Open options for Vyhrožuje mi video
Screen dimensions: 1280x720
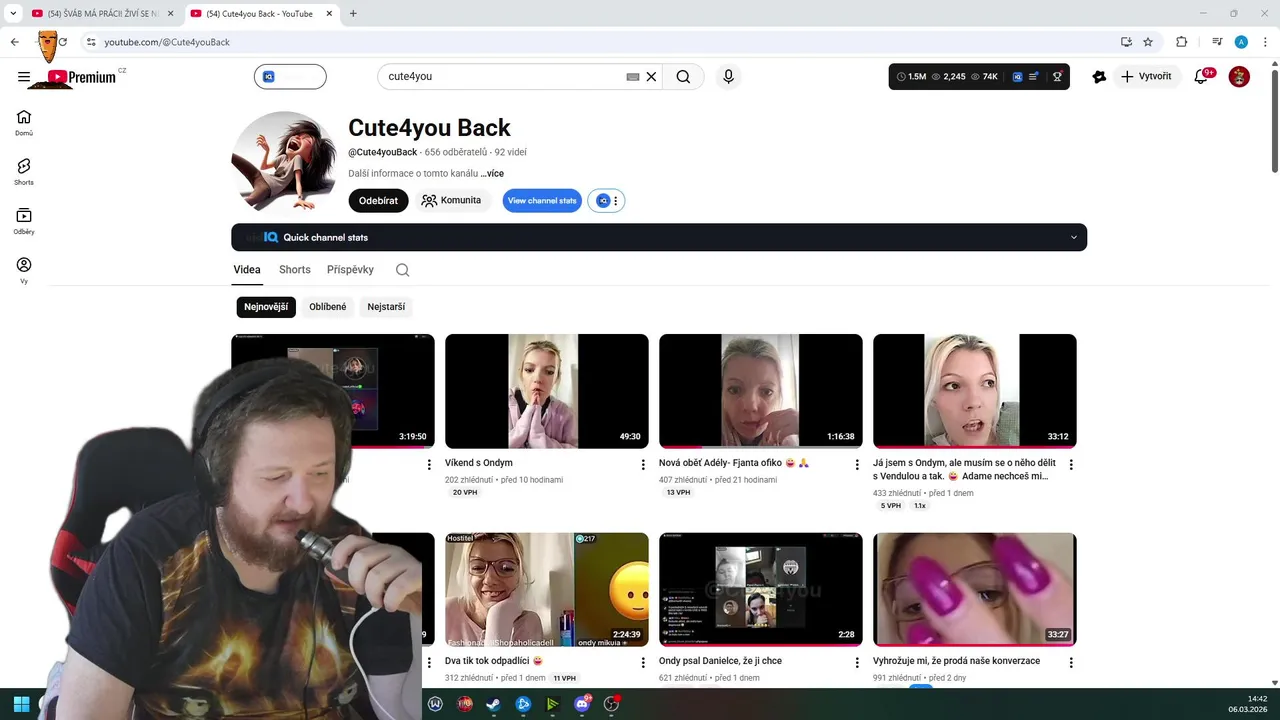click(x=1071, y=662)
